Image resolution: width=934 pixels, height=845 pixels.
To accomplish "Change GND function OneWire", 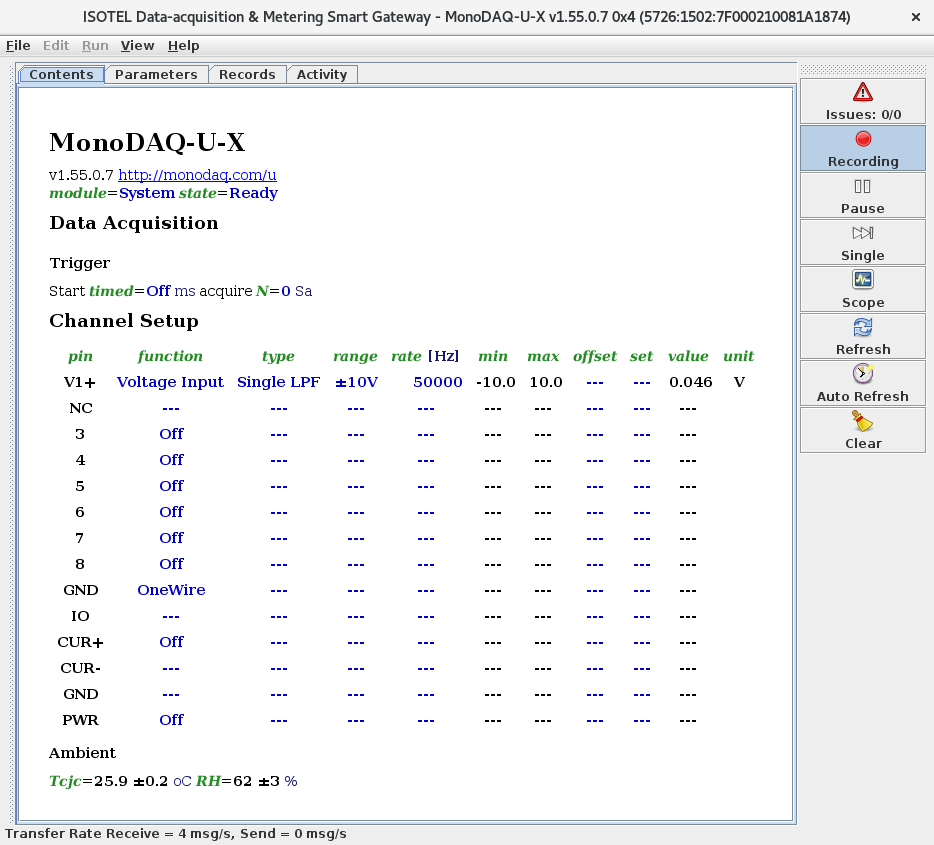I will pos(172,590).
